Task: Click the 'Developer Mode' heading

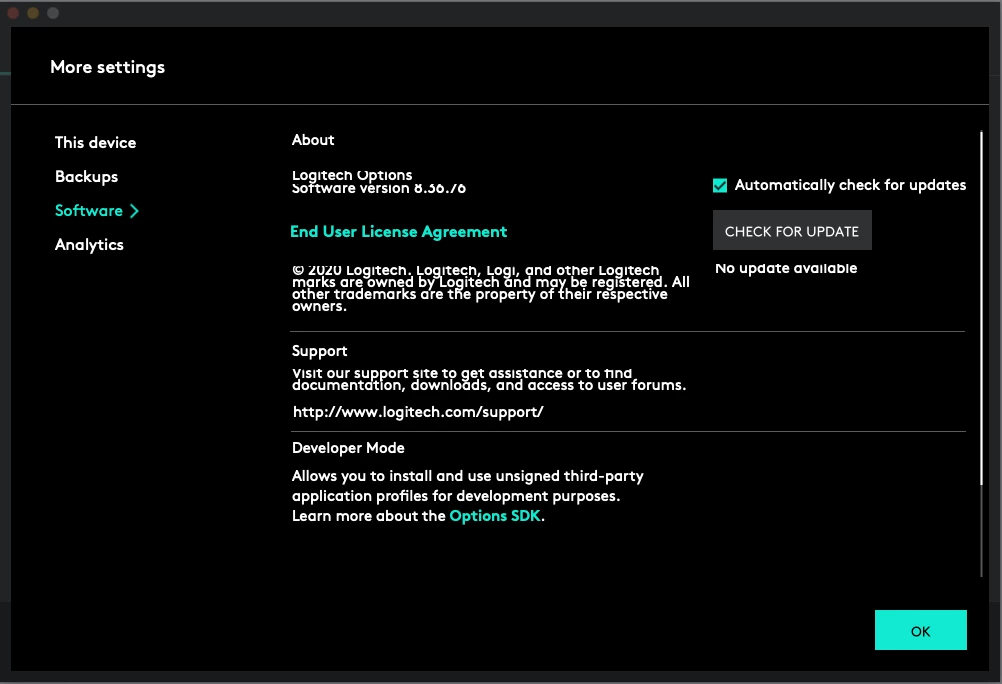Action: point(348,448)
